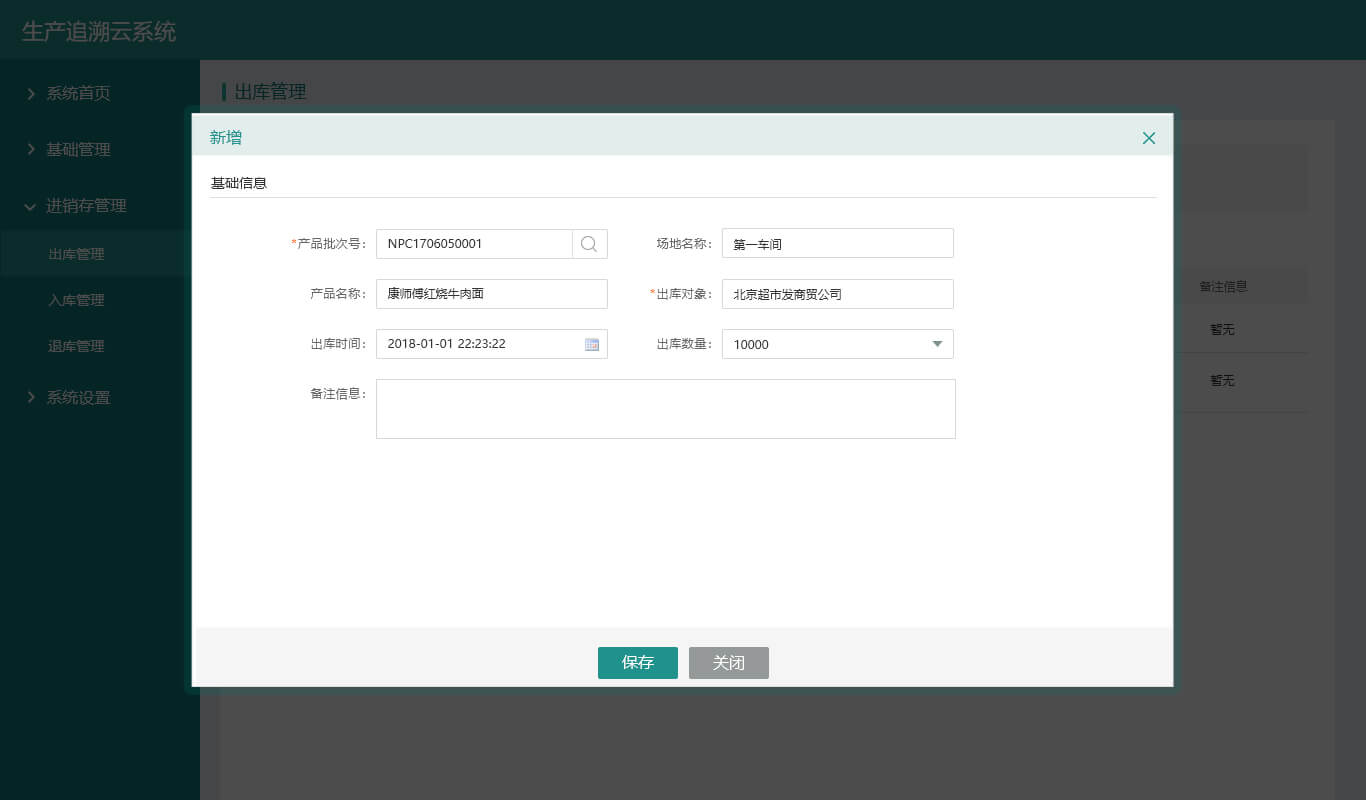Screen dimensions: 1366x800
Task: Open the calendar picker for 出库时间
Action: 591,344
